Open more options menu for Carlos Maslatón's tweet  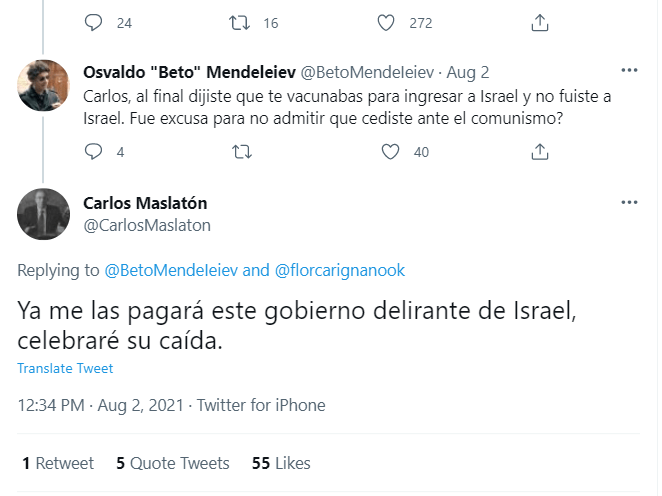point(629,203)
